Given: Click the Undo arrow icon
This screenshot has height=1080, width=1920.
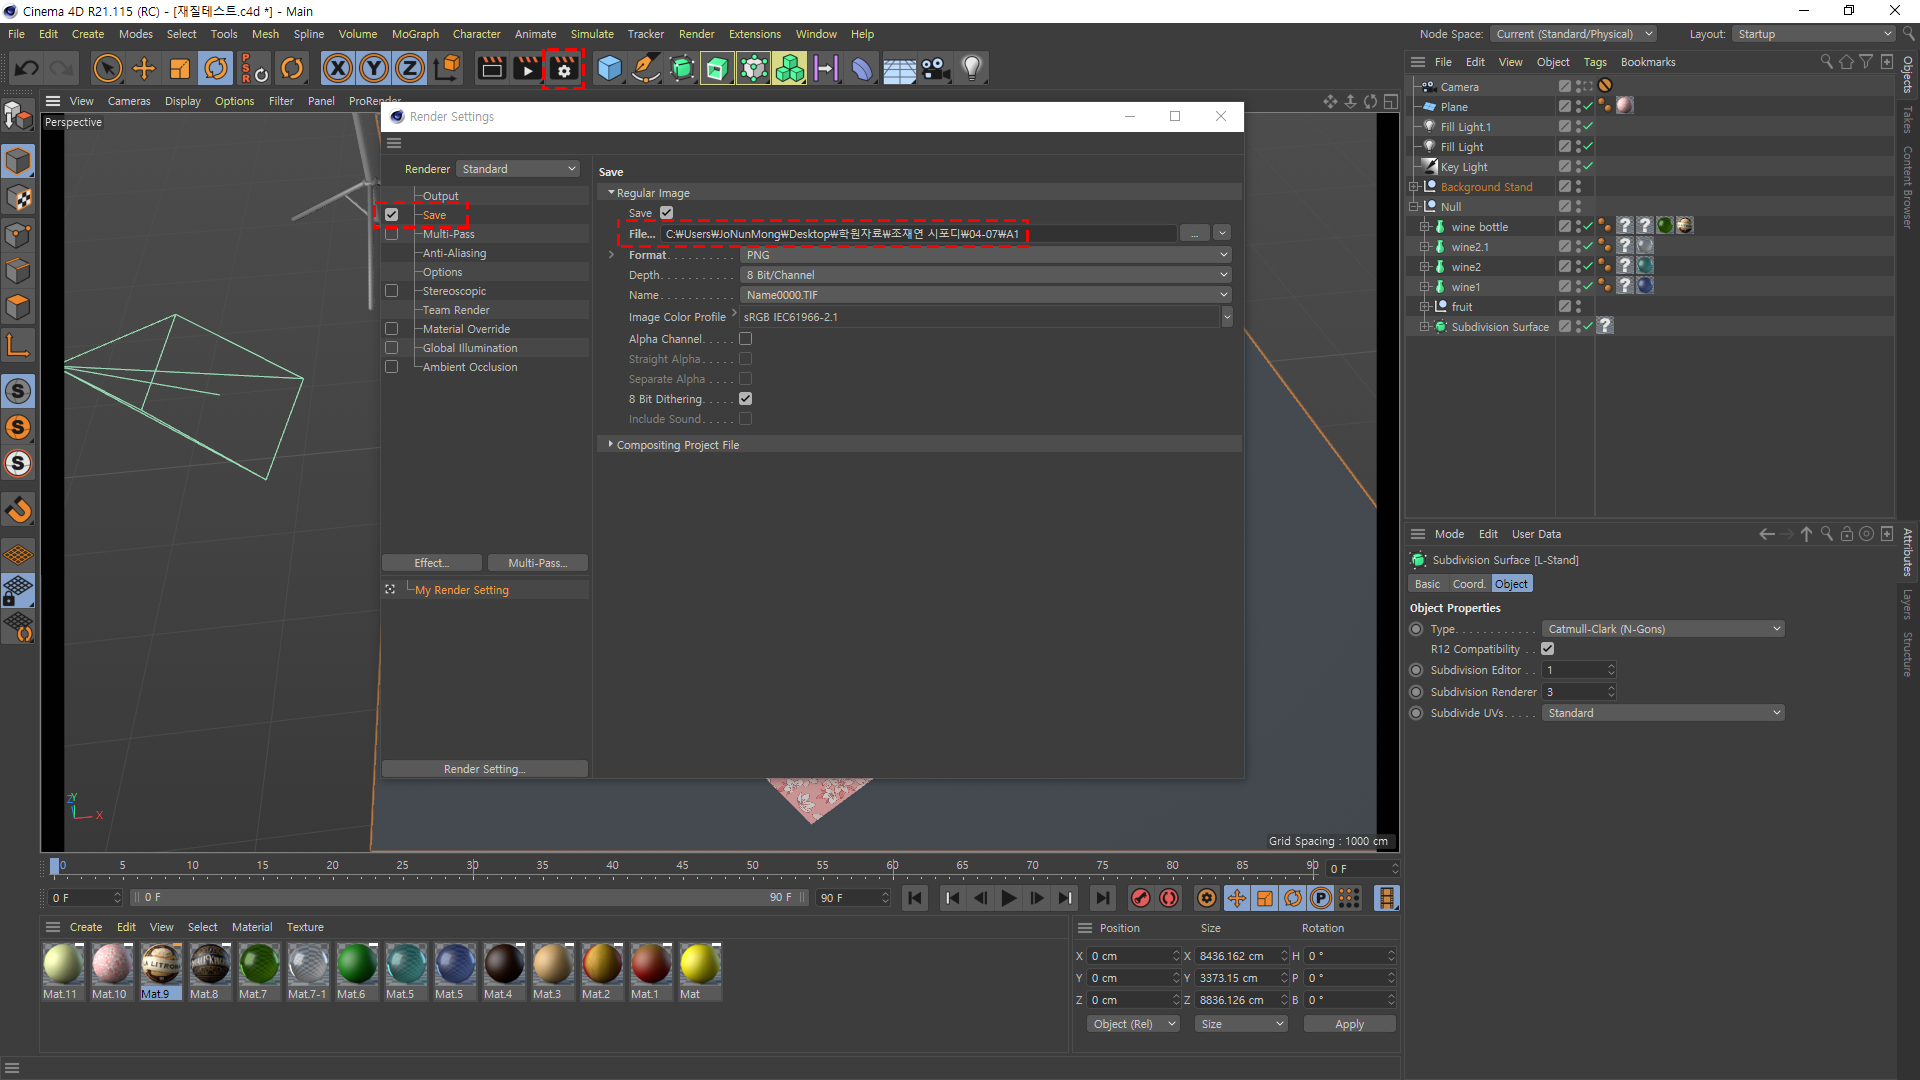Looking at the screenshot, I should pos(27,69).
